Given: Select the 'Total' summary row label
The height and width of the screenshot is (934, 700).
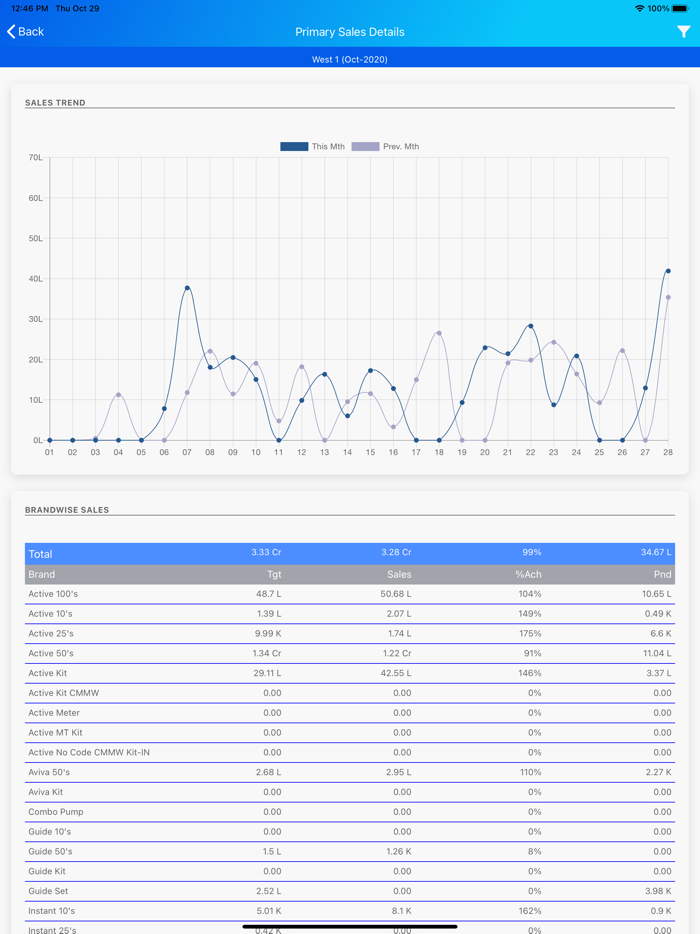Looking at the screenshot, I should (x=41, y=554).
